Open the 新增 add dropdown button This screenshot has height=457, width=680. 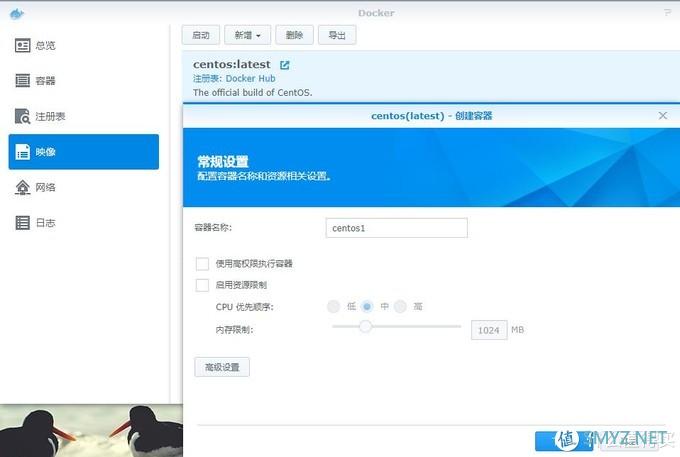pos(248,35)
